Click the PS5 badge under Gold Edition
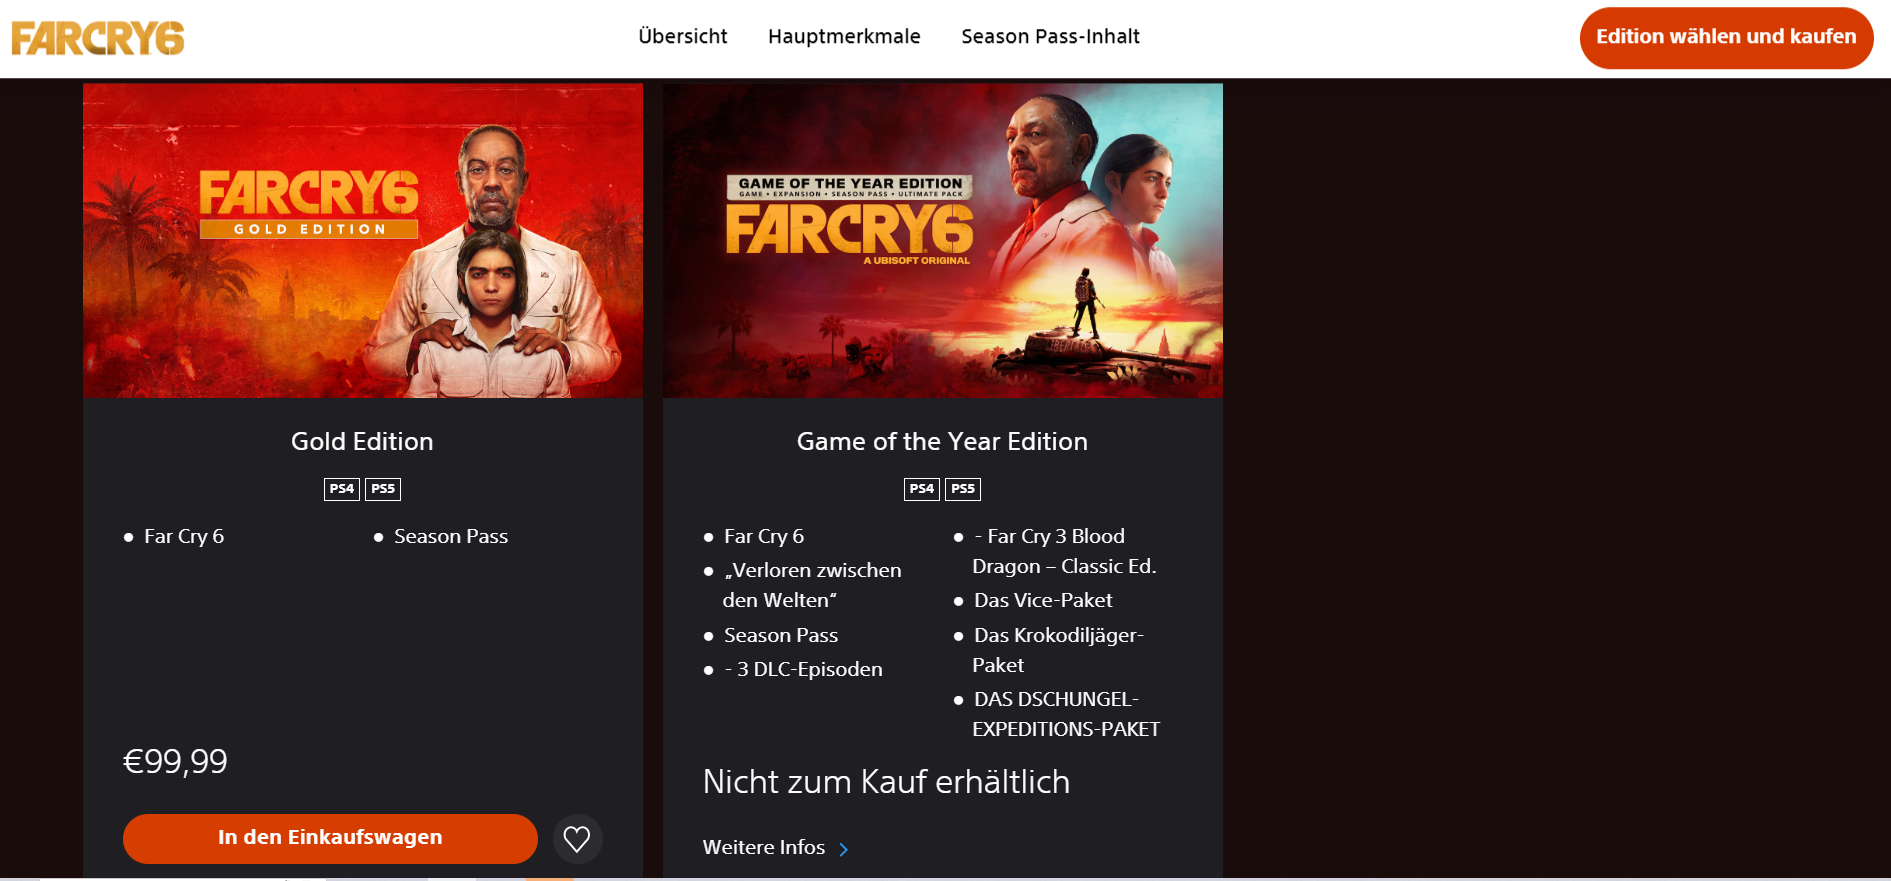Screen dimensions: 1891x881 tap(383, 489)
